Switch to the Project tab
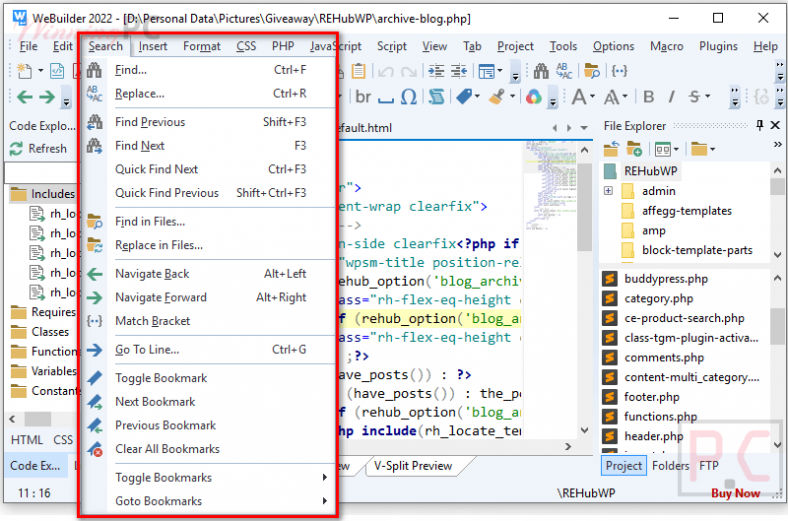This screenshot has height=521, width=788. click(x=624, y=466)
